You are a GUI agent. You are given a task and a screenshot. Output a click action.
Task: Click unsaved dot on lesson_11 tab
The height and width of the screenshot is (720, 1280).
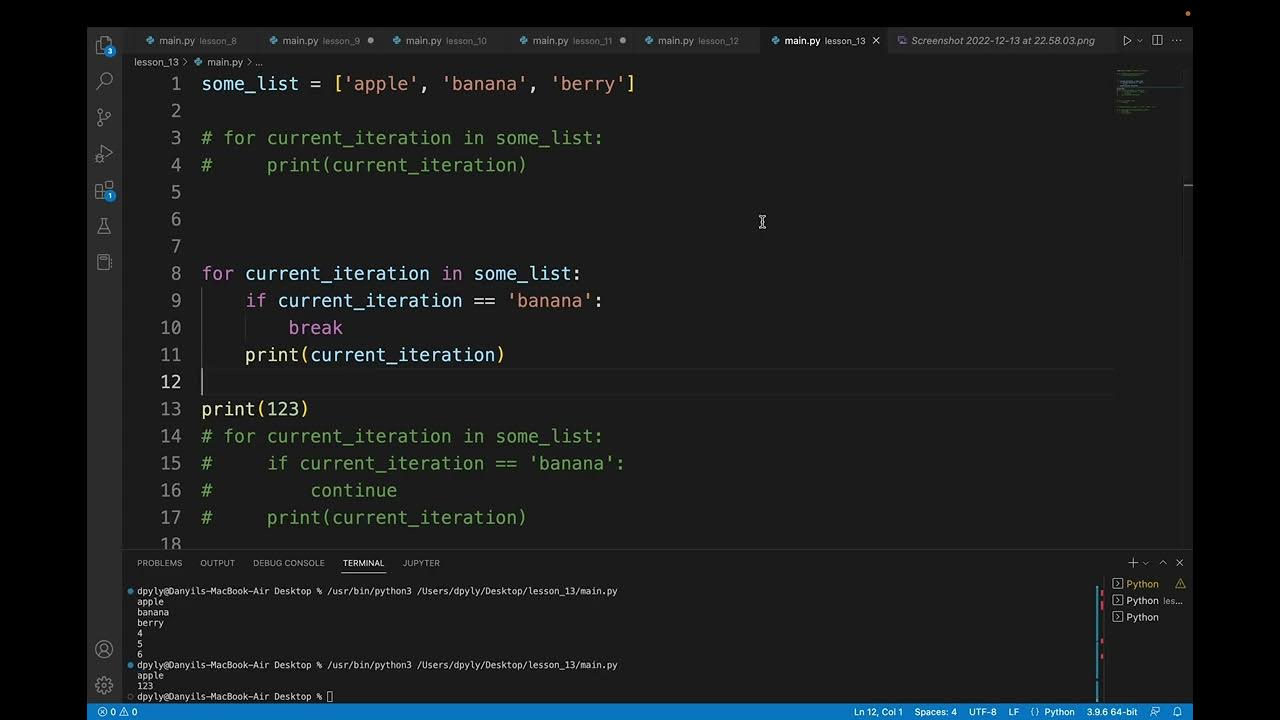click(622, 40)
